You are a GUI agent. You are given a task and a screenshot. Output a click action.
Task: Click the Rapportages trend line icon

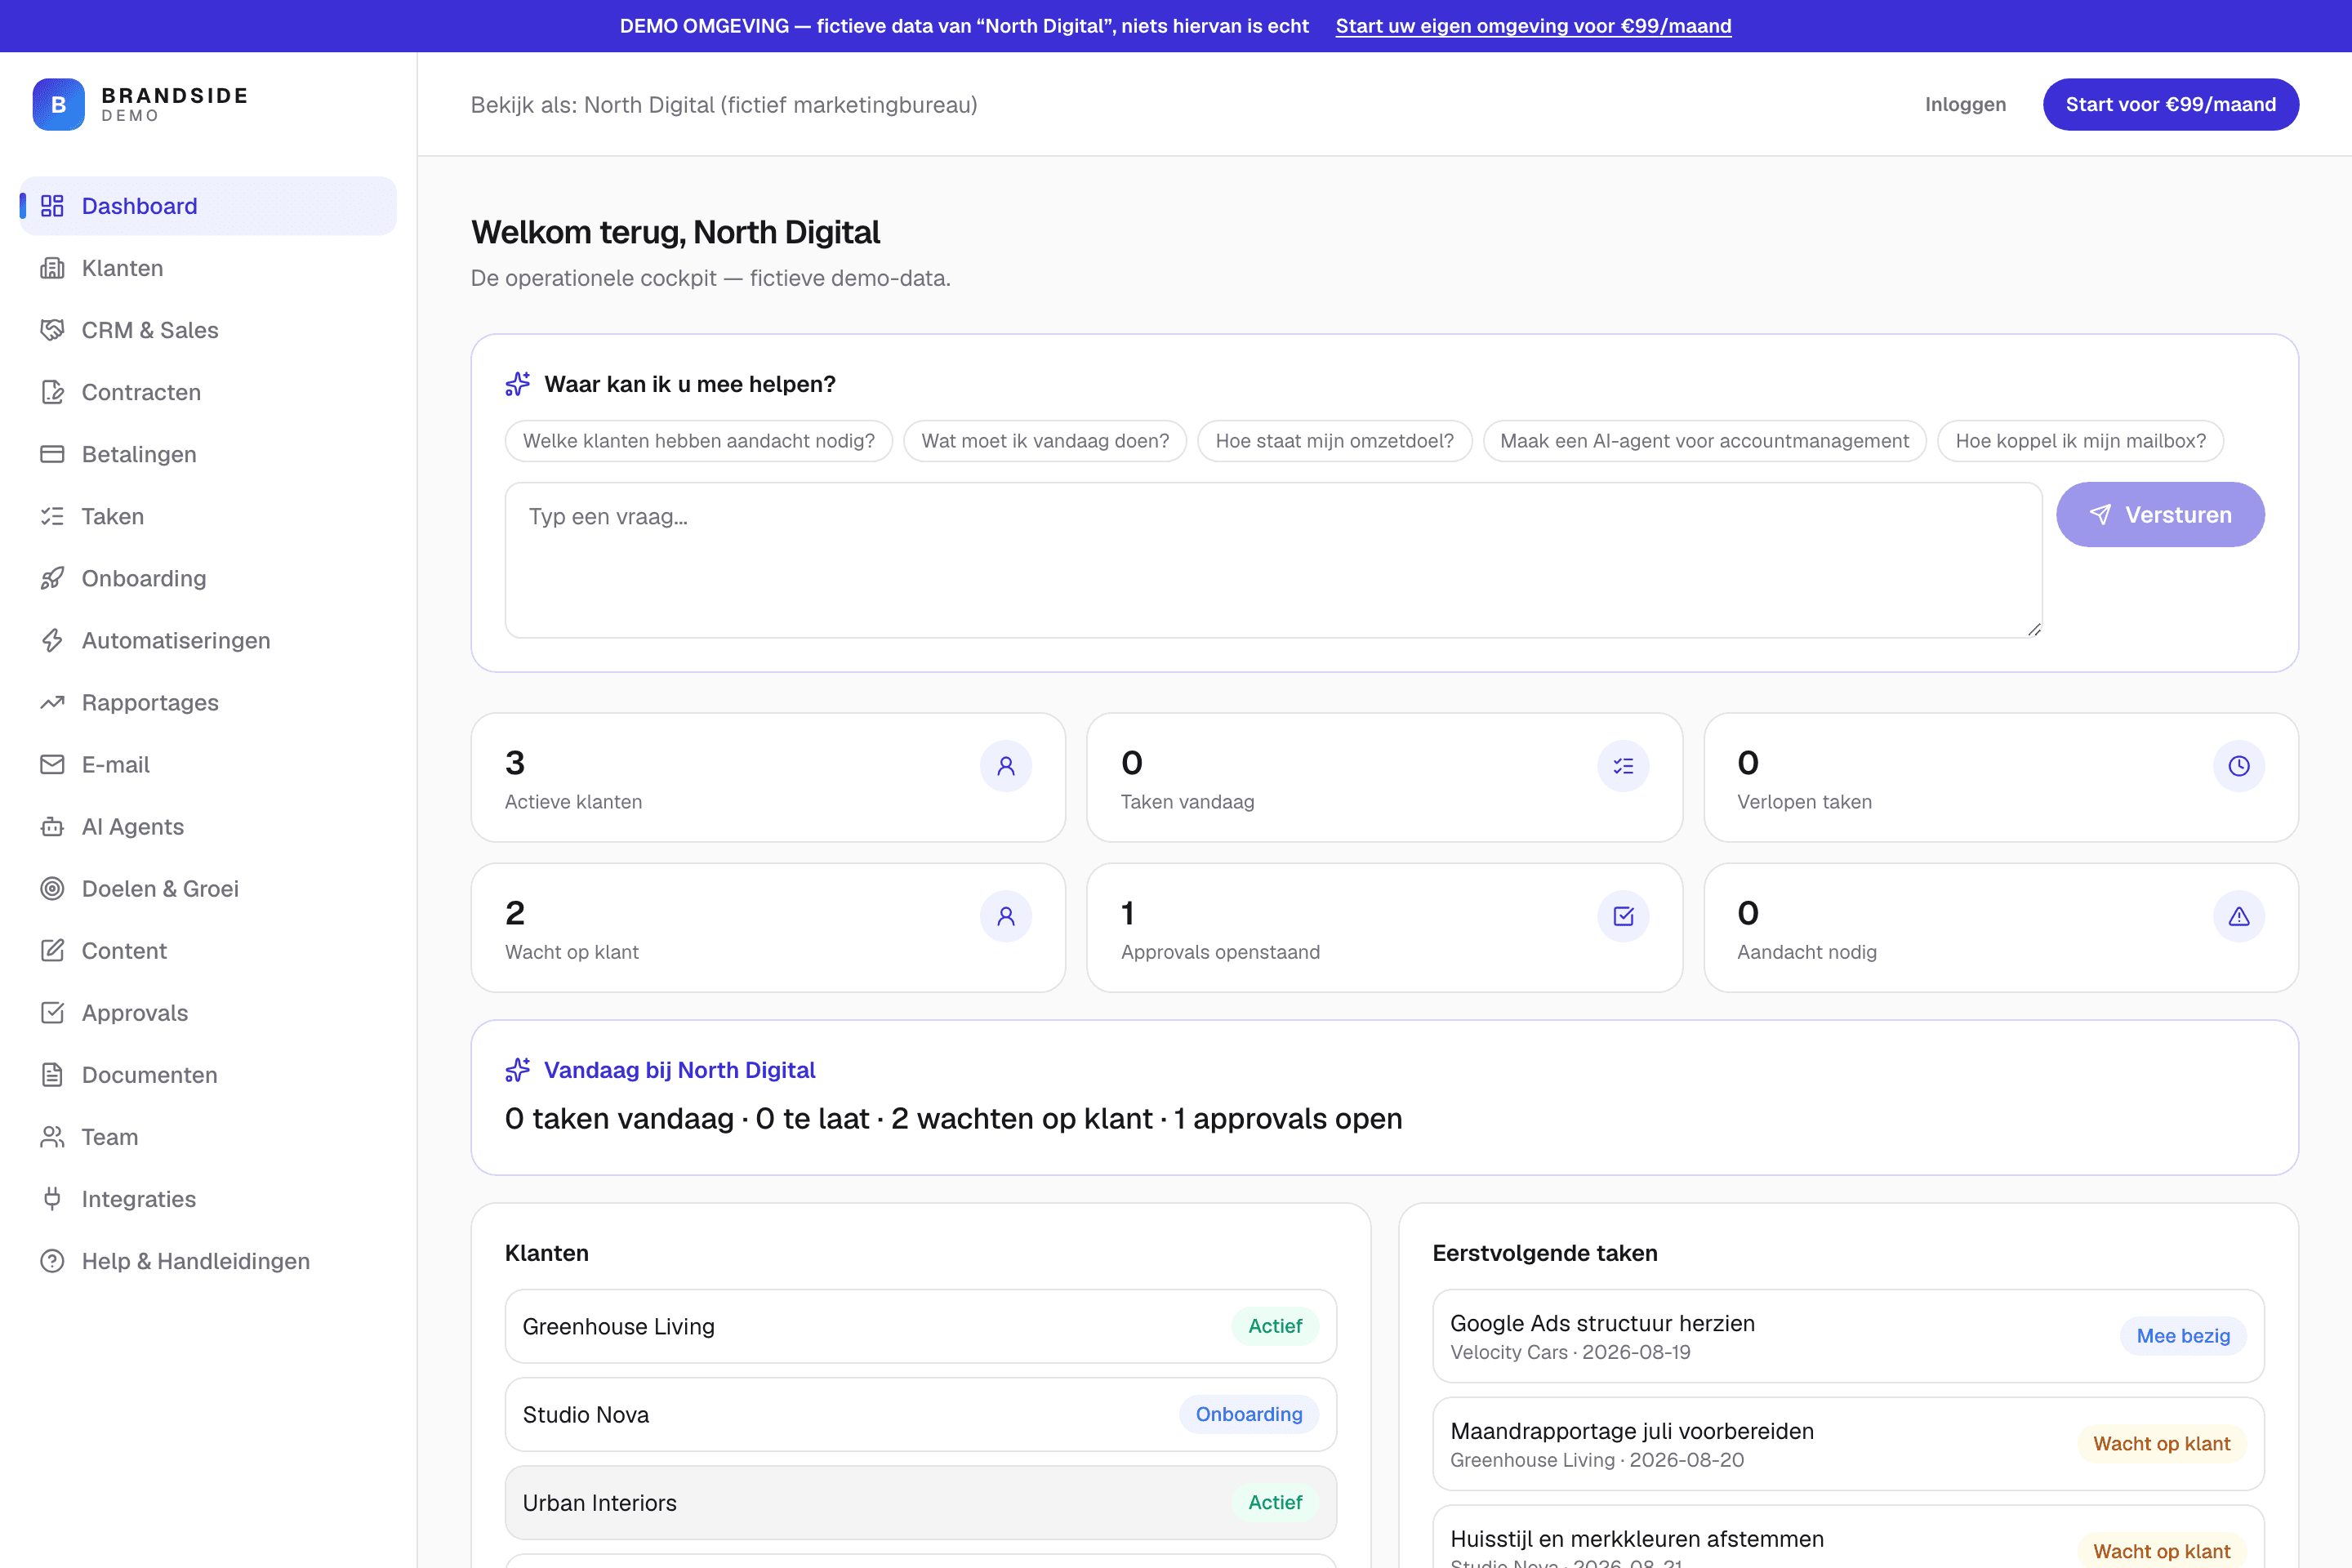52,702
